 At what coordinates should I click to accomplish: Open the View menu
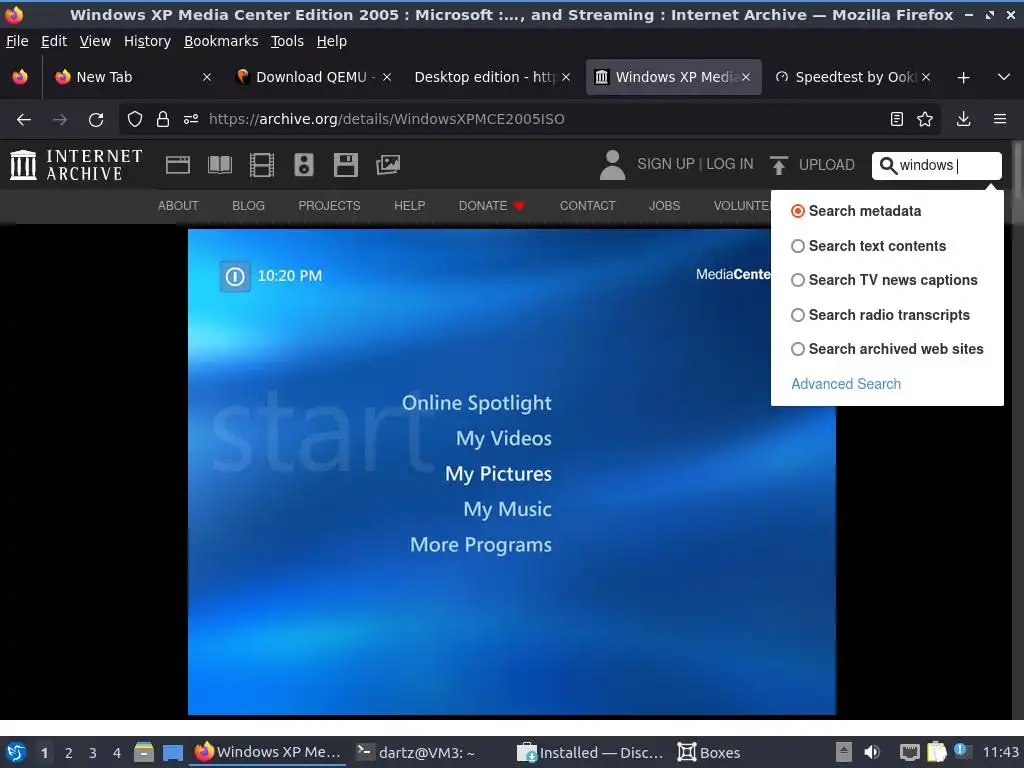point(95,41)
